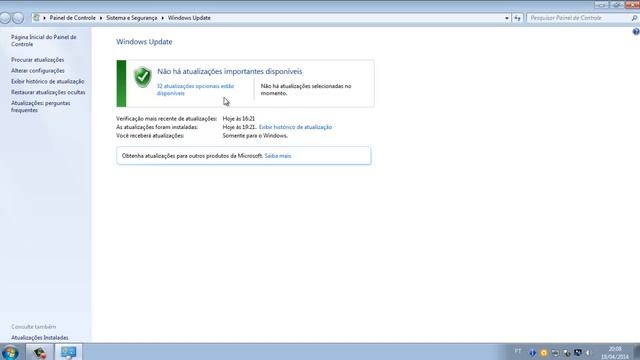This screenshot has height=360, width=640.
Task: Open sidebar Exibir histórico de atualização
Action: tap(47, 81)
